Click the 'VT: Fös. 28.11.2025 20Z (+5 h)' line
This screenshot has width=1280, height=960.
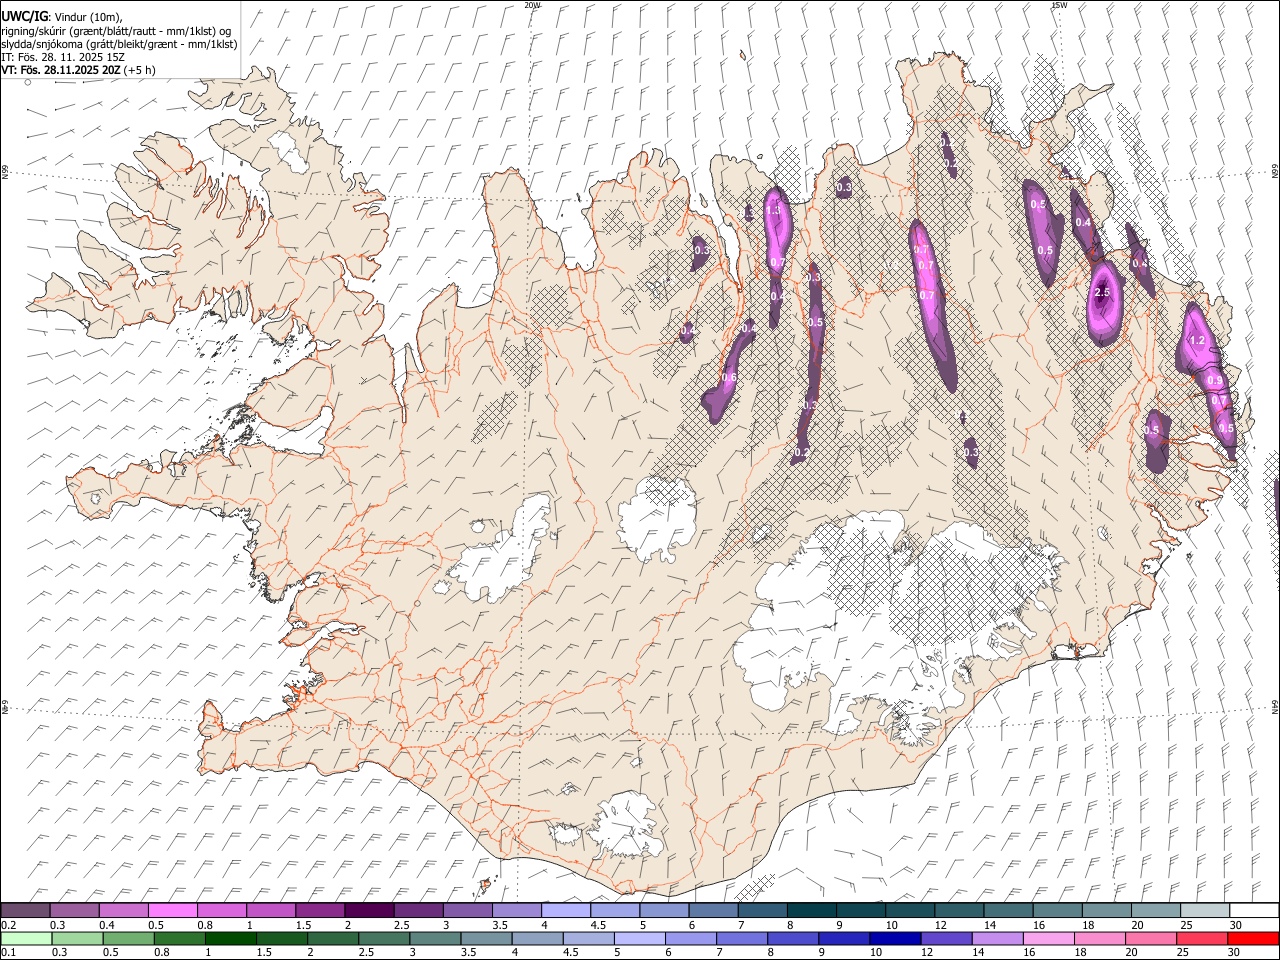[79, 70]
